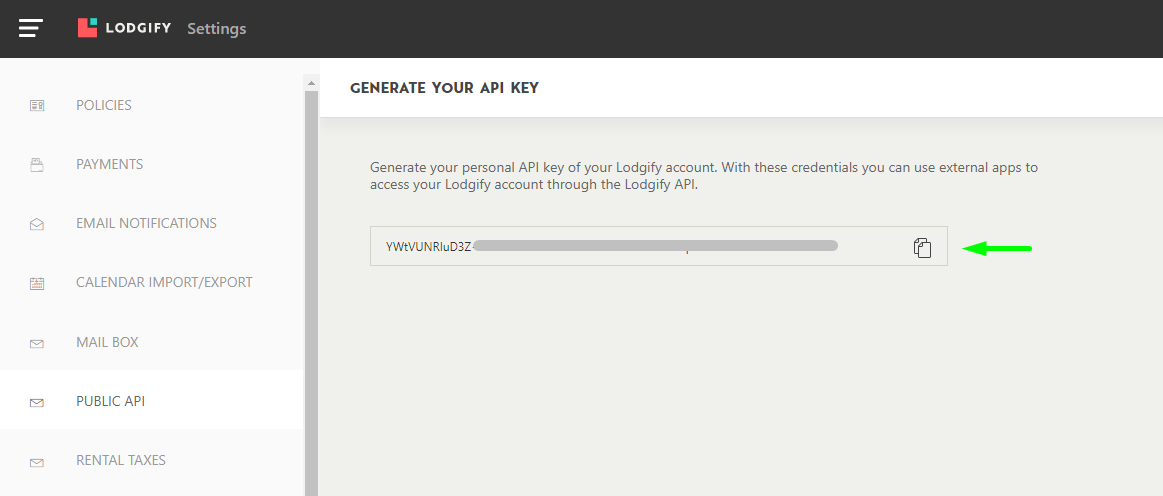Click the Payments sidebar icon

point(37,165)
